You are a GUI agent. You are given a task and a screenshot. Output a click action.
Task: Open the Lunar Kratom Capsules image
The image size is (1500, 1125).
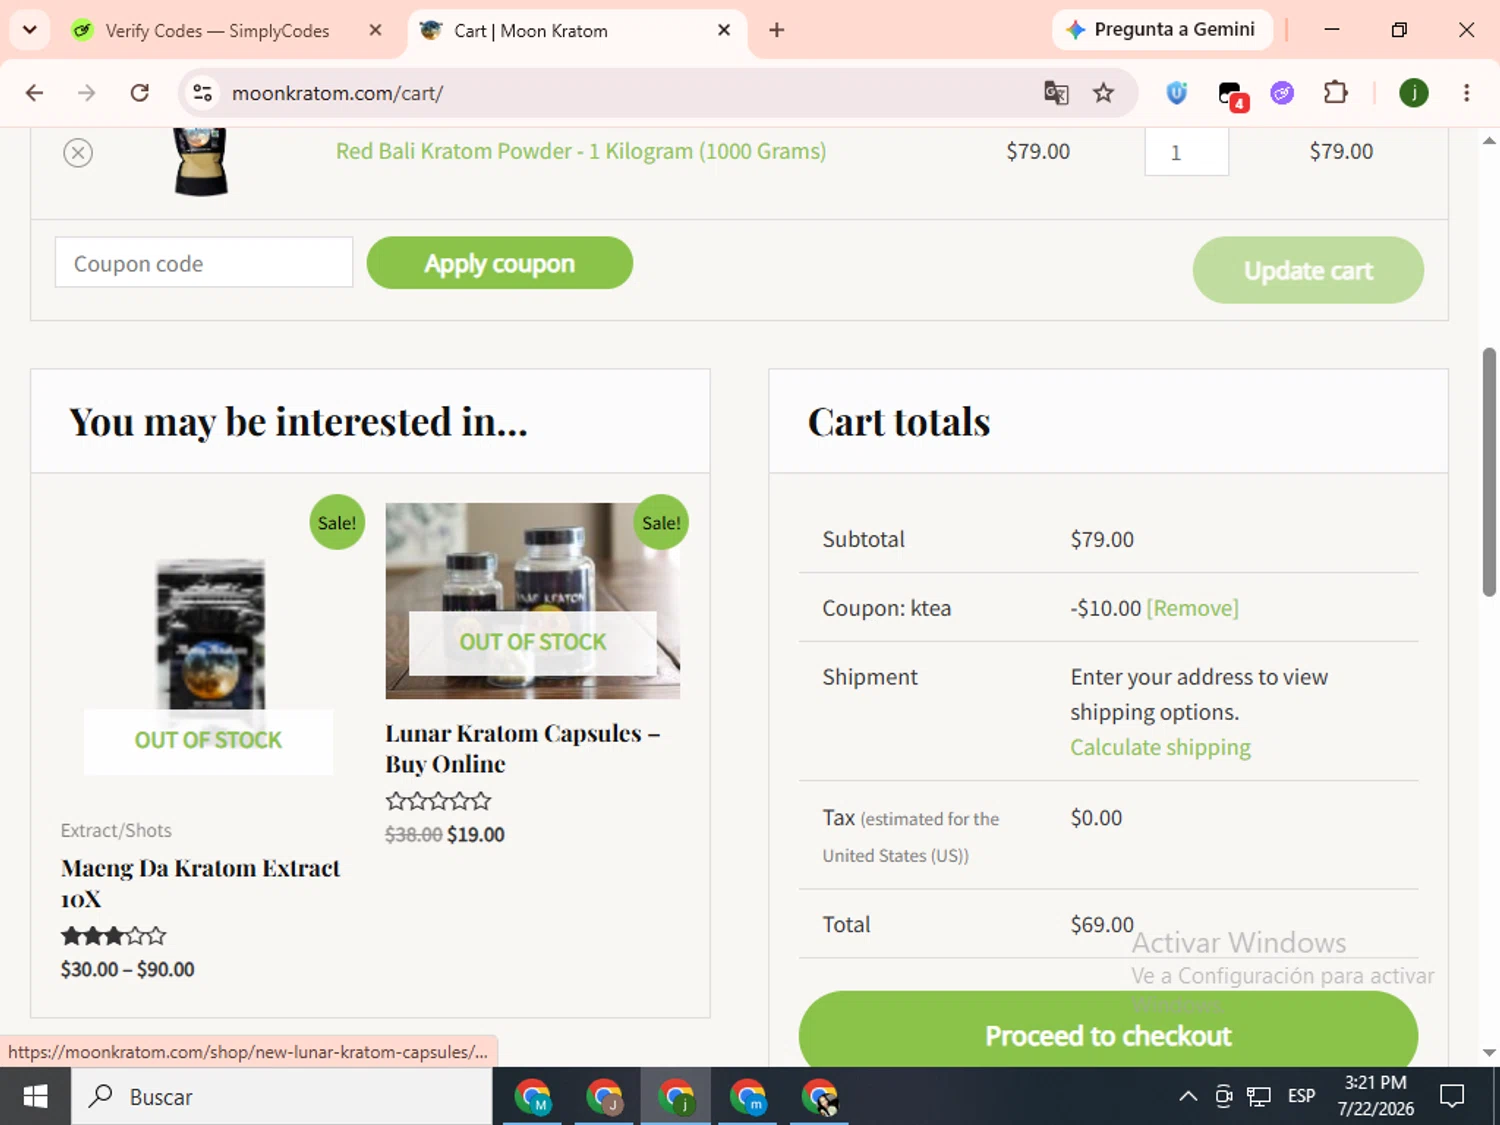point(533,601)
